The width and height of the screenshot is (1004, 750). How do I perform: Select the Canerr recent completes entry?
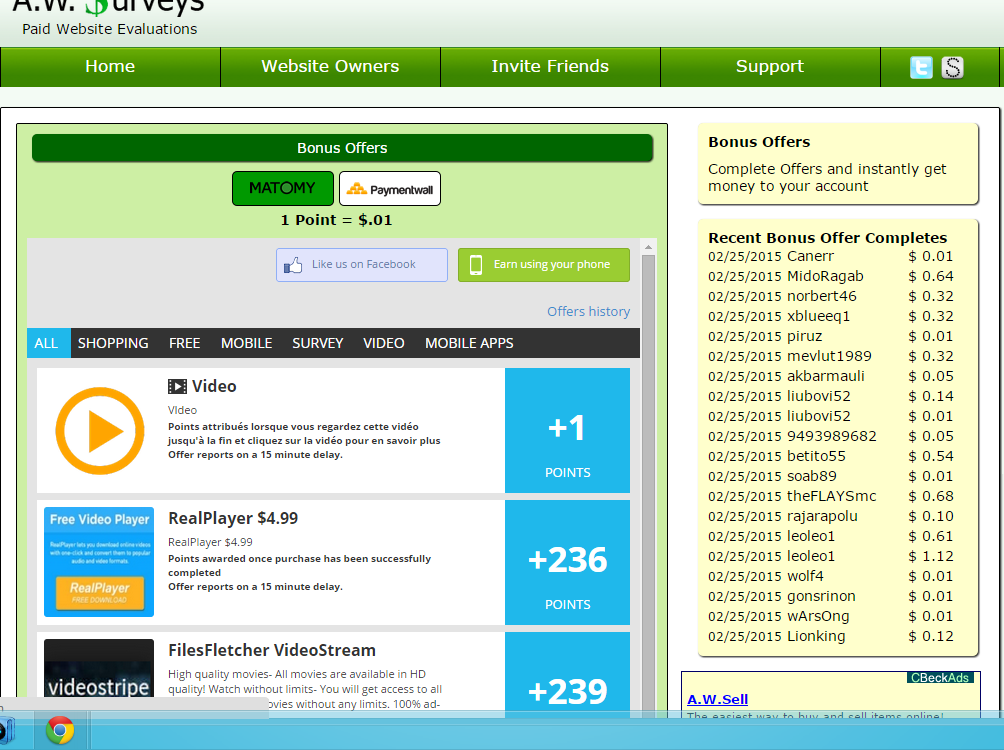[x=831, y=256]
